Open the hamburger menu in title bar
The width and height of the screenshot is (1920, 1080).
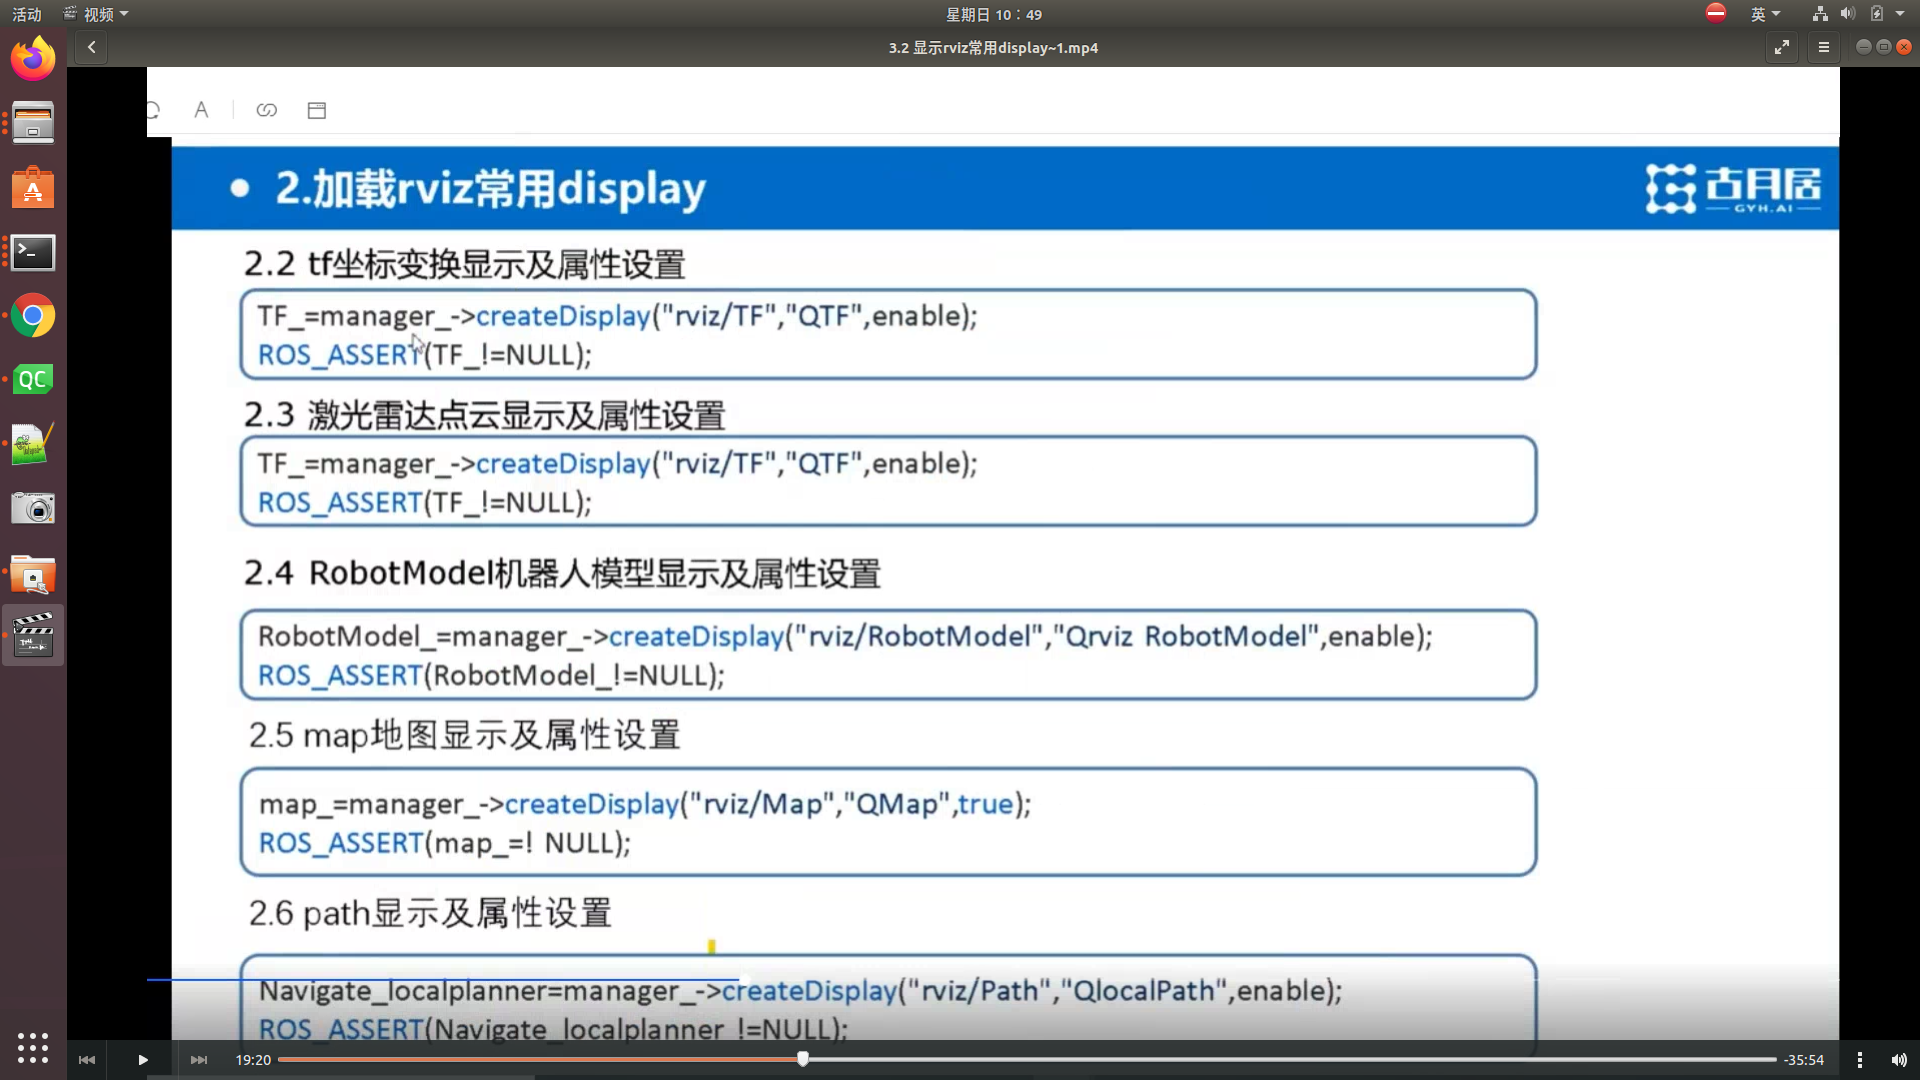click(1823, 47)
